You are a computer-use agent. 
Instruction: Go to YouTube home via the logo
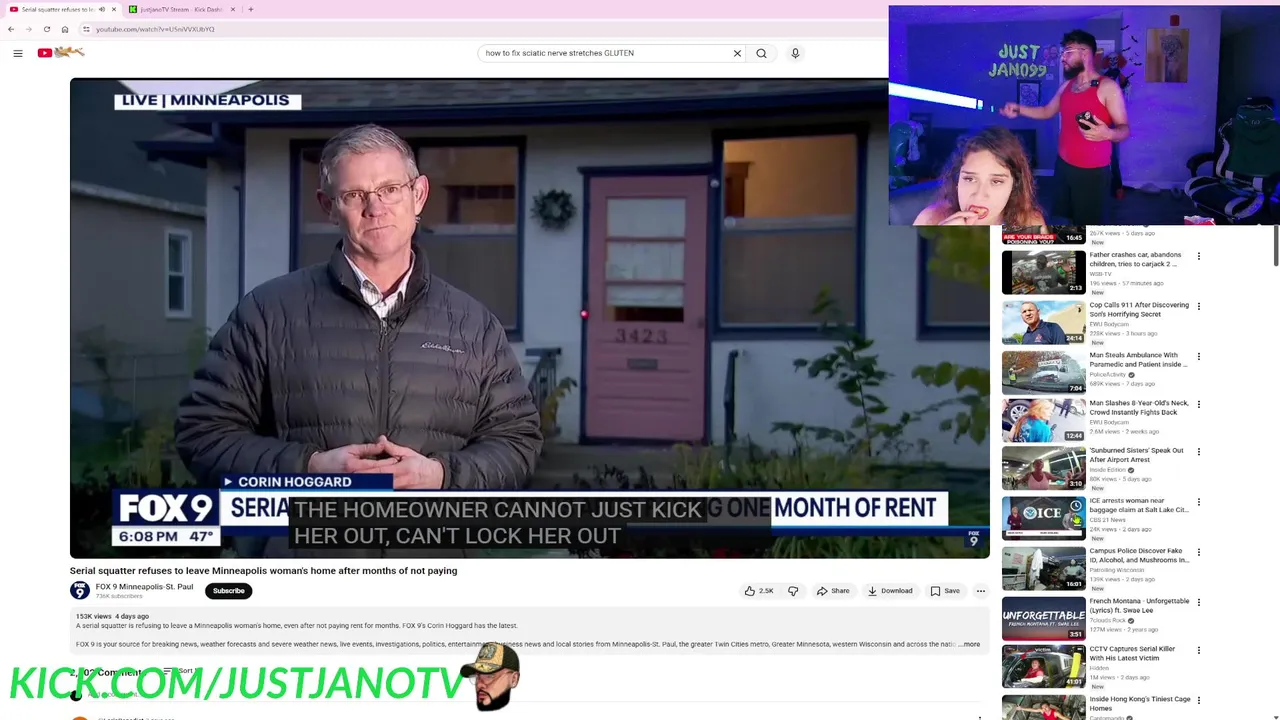click(61, 53)
